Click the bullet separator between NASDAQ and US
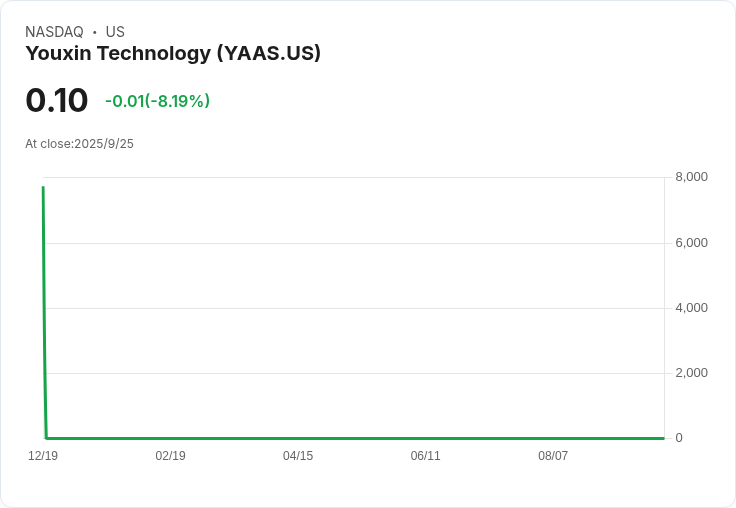736x508 pixels. (x=94, y=32)
